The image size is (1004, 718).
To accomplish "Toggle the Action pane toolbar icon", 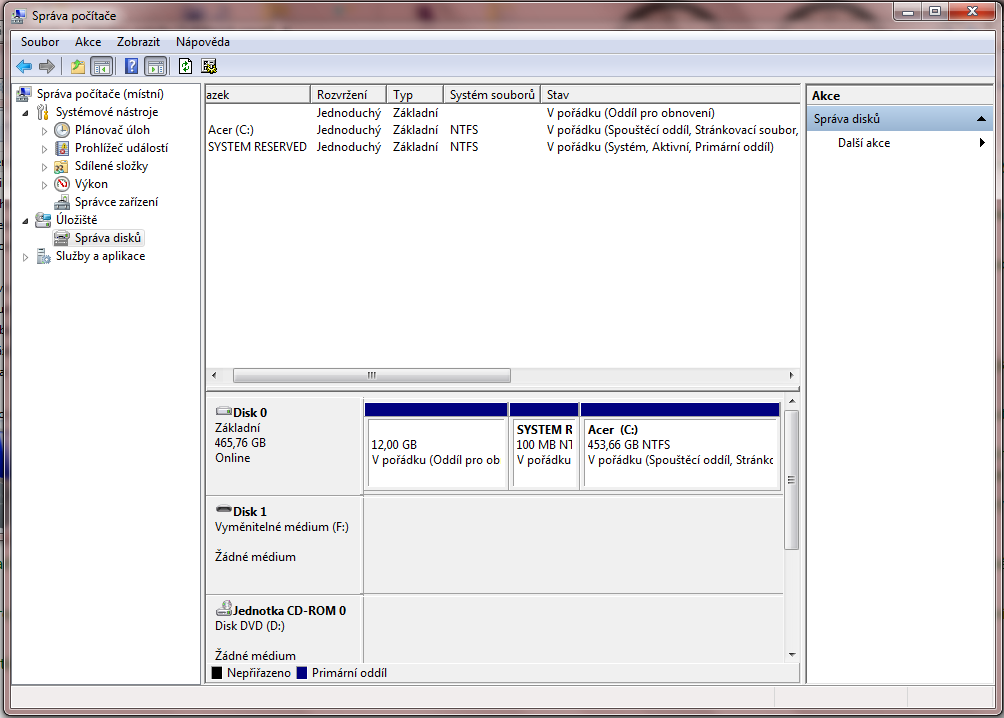I will pyautogui.click(x=156, y=66).
